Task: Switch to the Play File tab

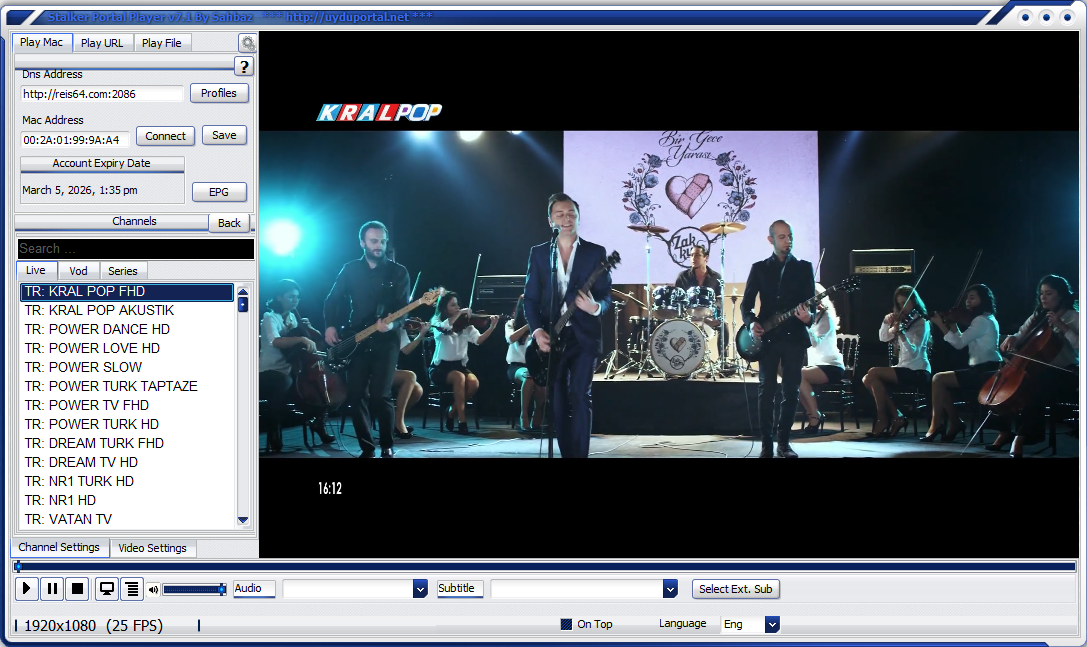Action: pyautogui.click(x=162, y=43)
